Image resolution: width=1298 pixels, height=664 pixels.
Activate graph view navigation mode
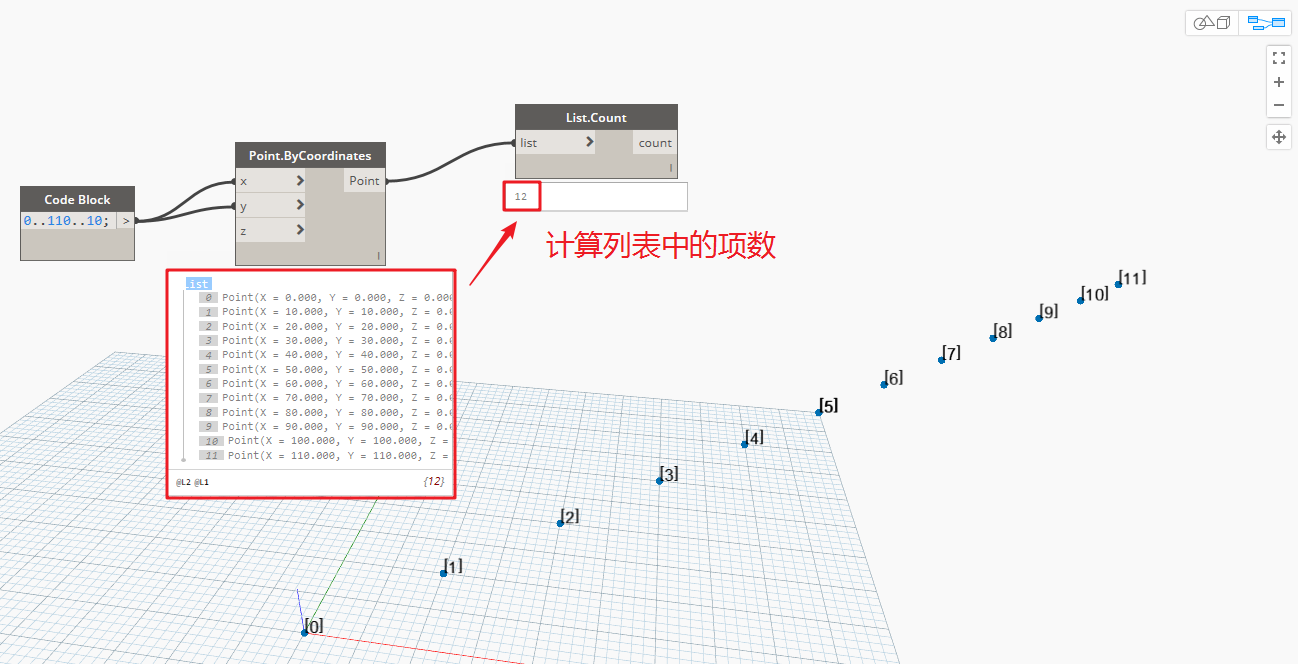pos(1266,23)
